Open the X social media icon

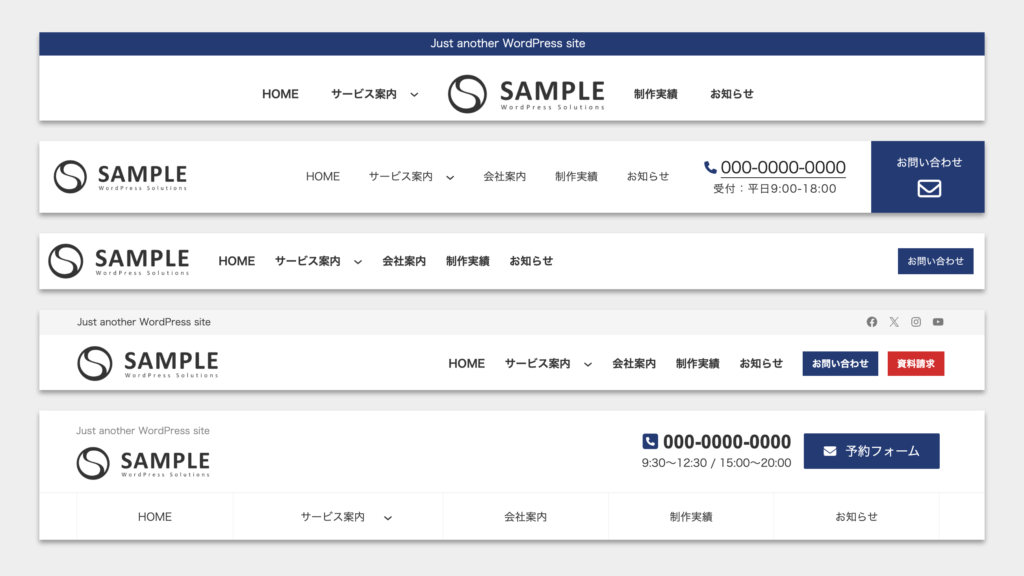[x=893, y=321]
